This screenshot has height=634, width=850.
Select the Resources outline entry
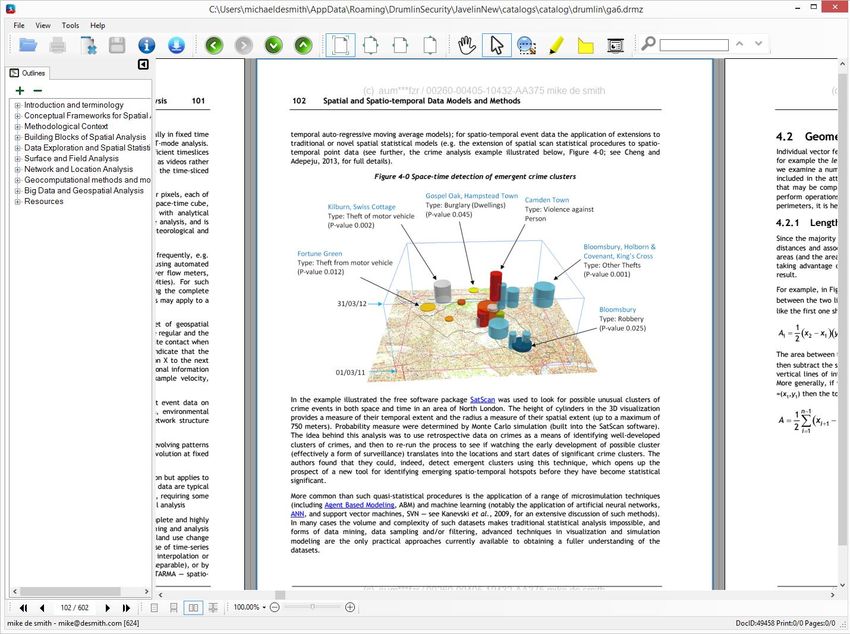pyautogui.click(x=43, y=202)
